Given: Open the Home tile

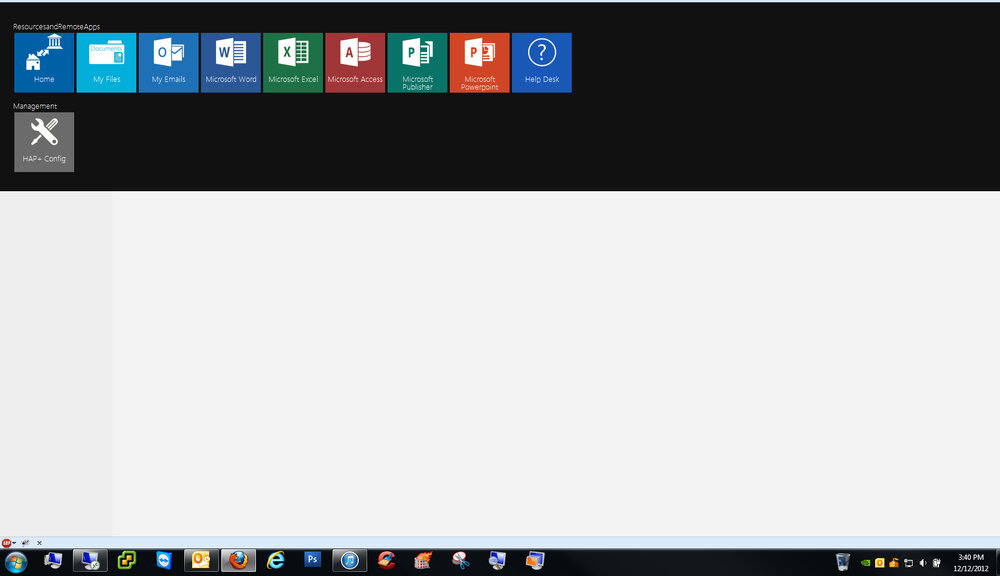Looking at the screenshot, I should 44,63.
